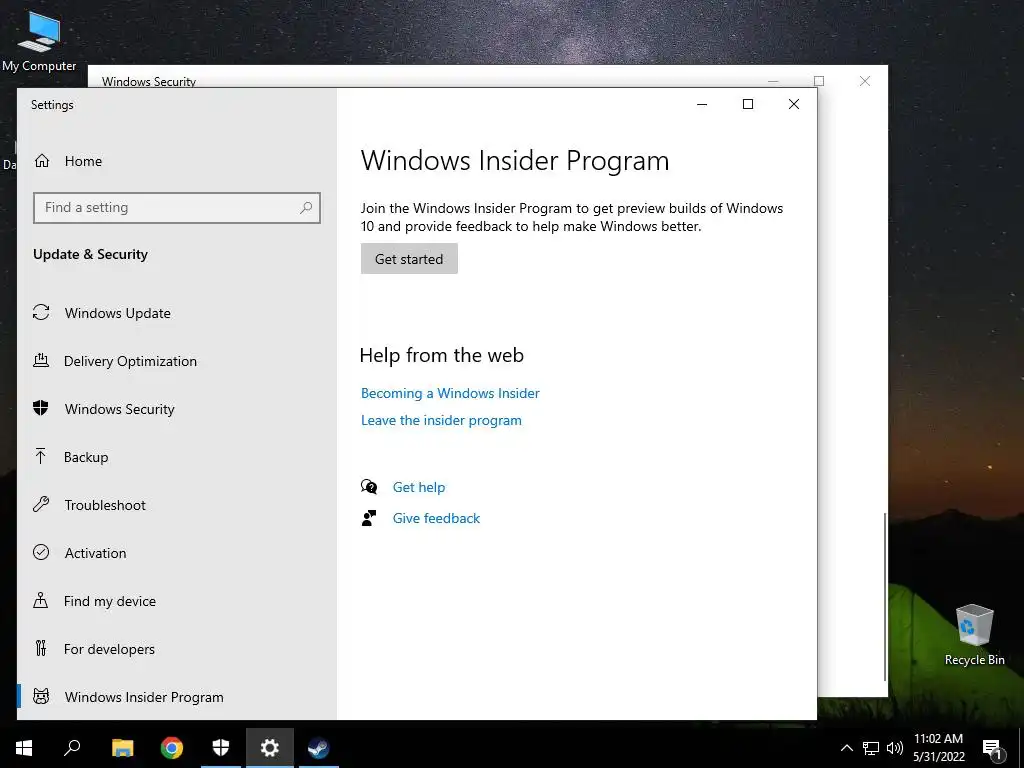Click the search magnifier in Find a setting

(x=306, y=208)
